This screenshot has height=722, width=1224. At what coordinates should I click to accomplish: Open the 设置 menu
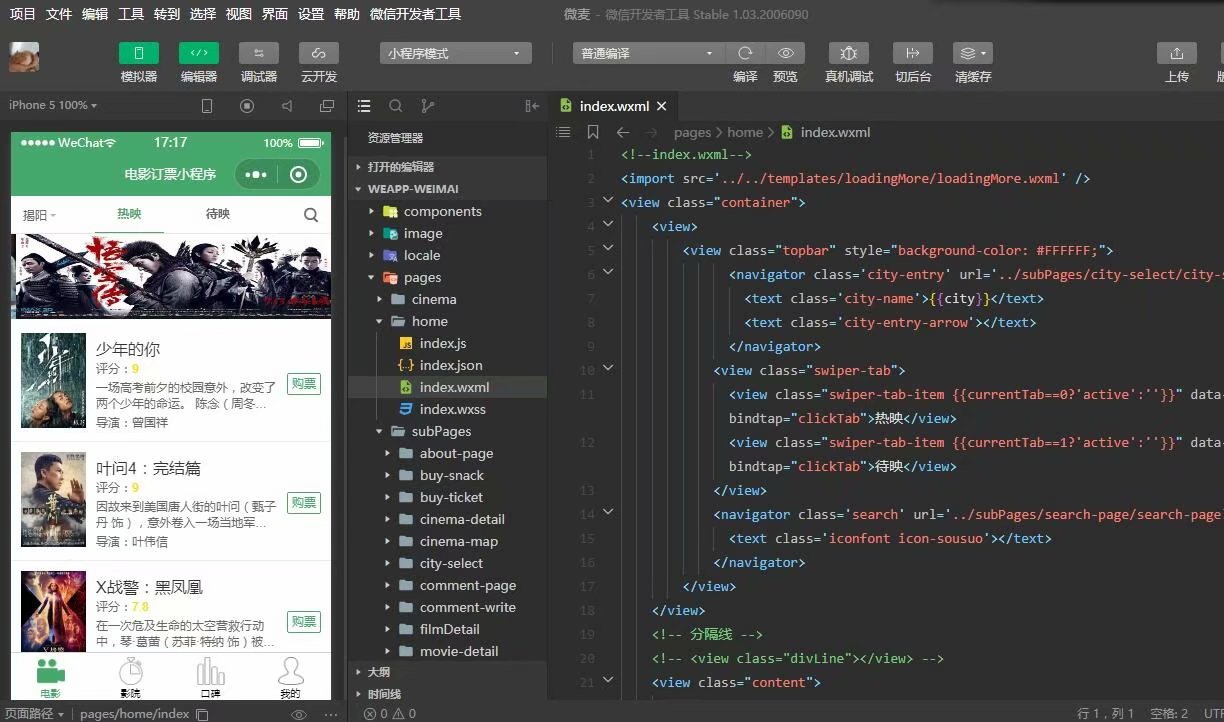(311, 14)
